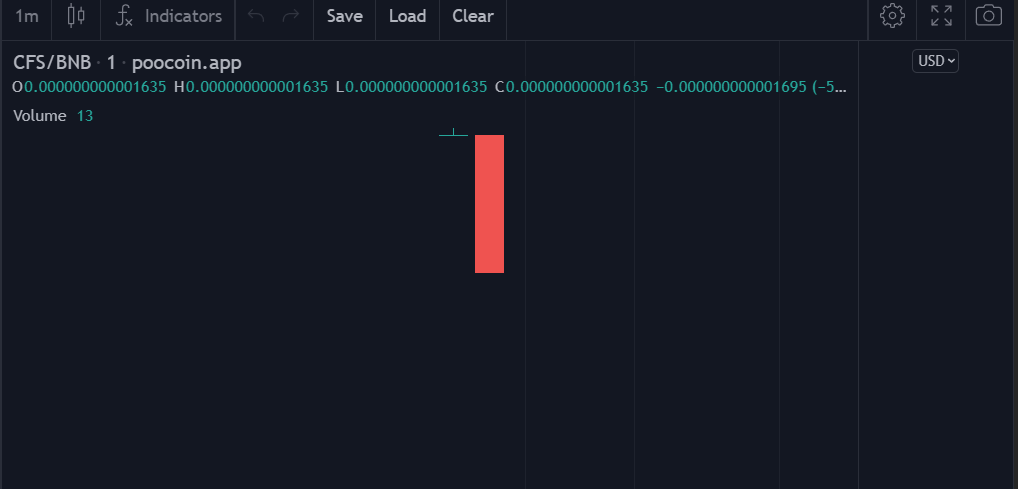Select the small green doji candle

453,133
